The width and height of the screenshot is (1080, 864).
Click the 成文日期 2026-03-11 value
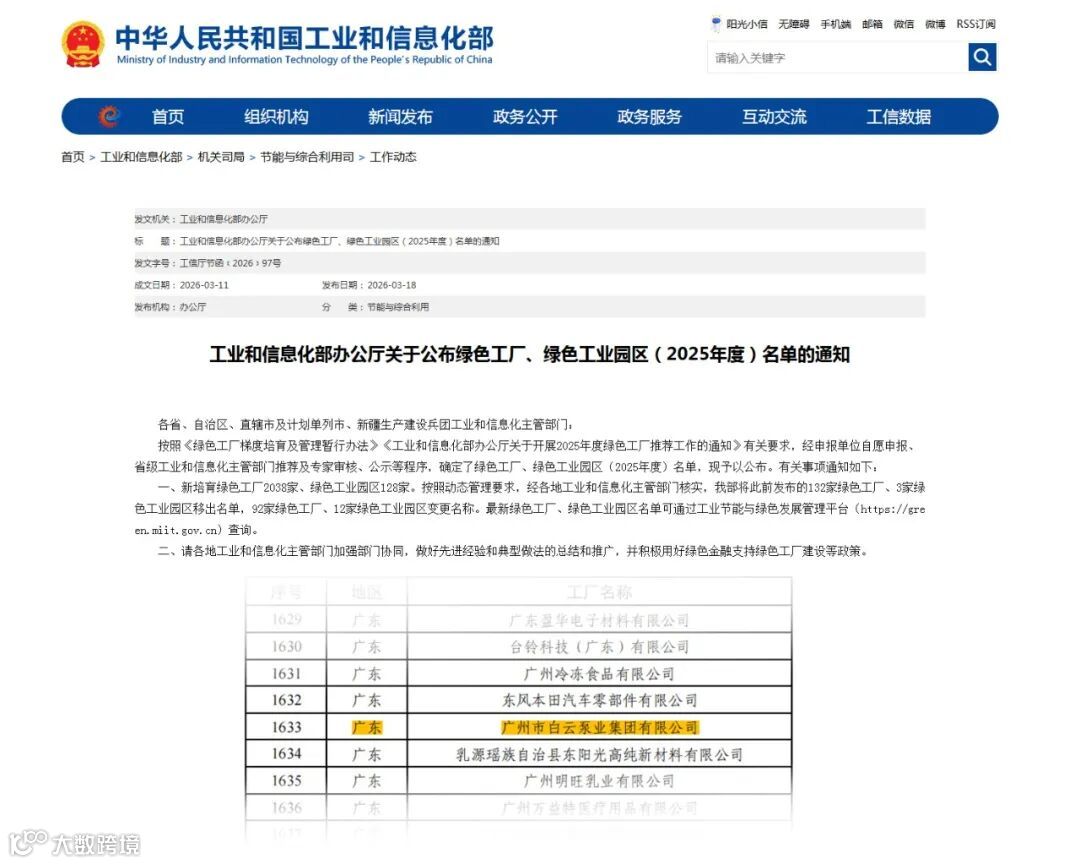click(204, 285)
